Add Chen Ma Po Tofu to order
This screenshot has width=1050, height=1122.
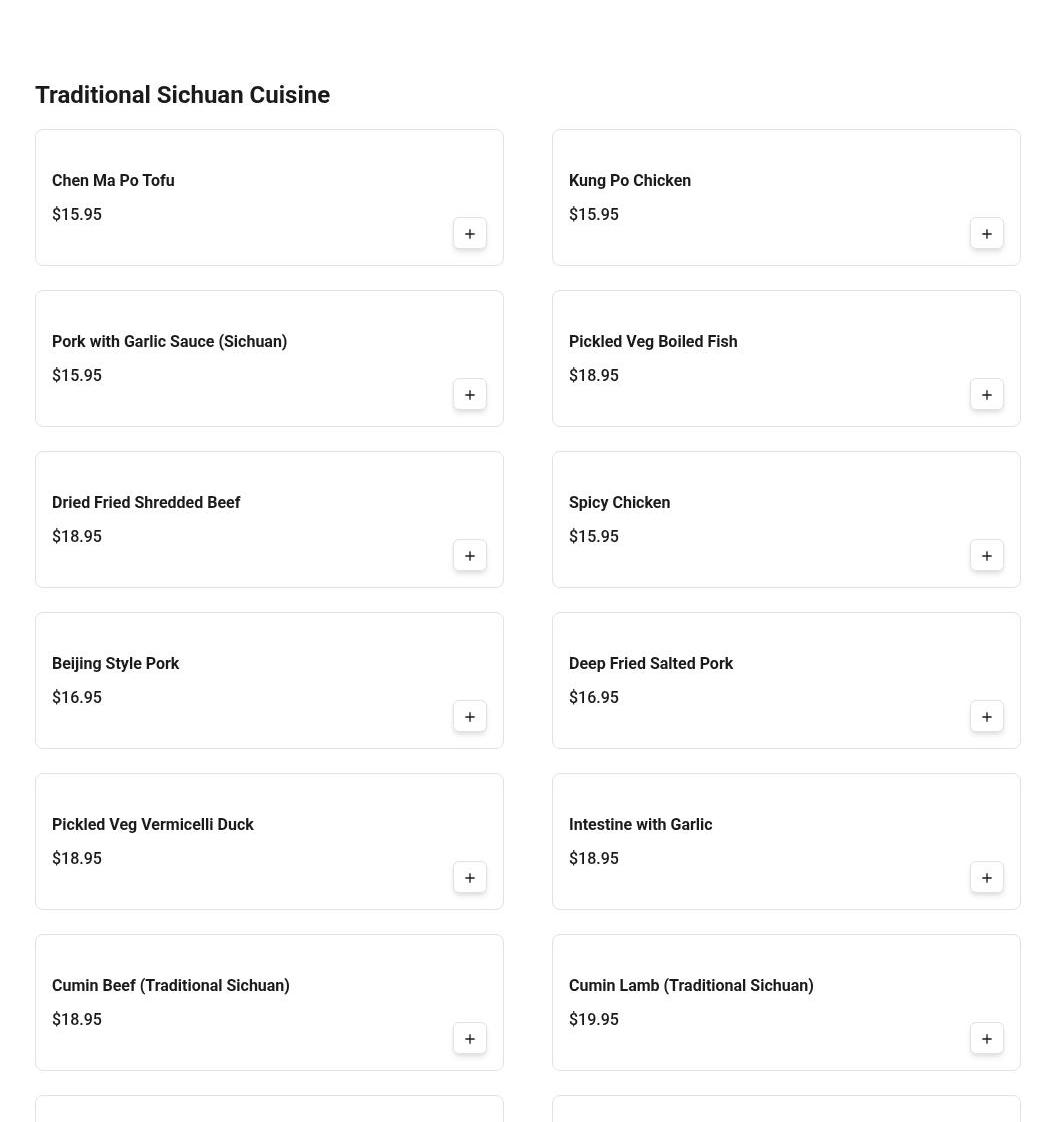point(470,234)
